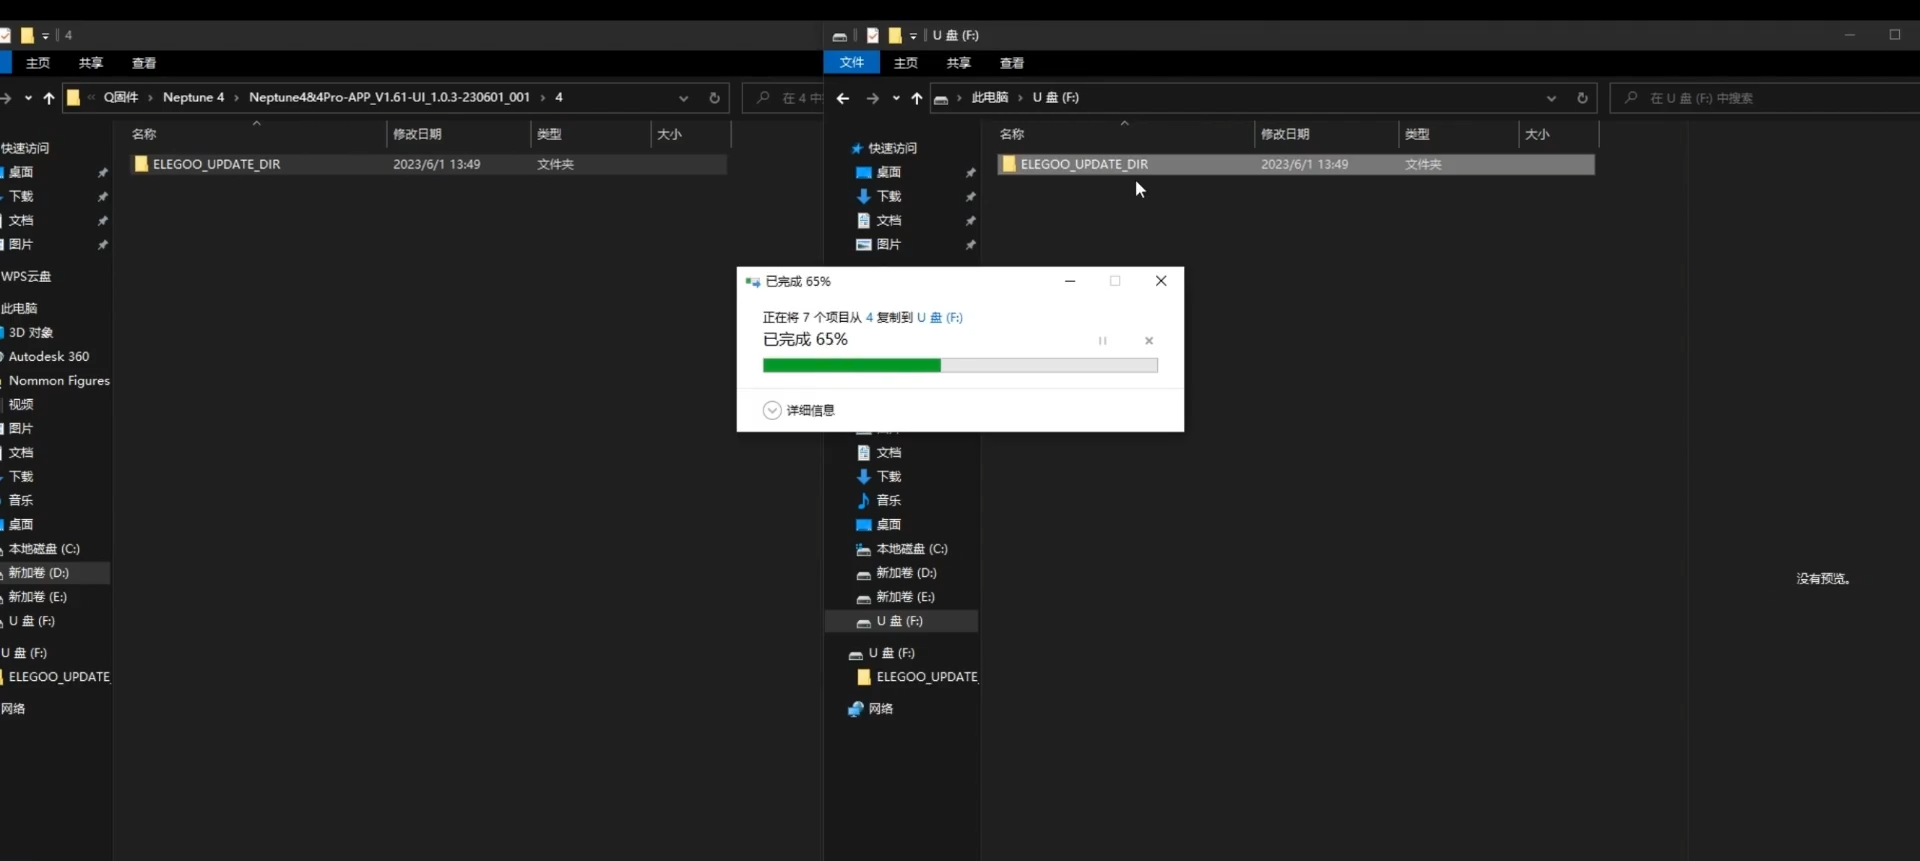Open 音乐 folder in right sidebar
Viewport: 1920px width, 861px height.
888,501
